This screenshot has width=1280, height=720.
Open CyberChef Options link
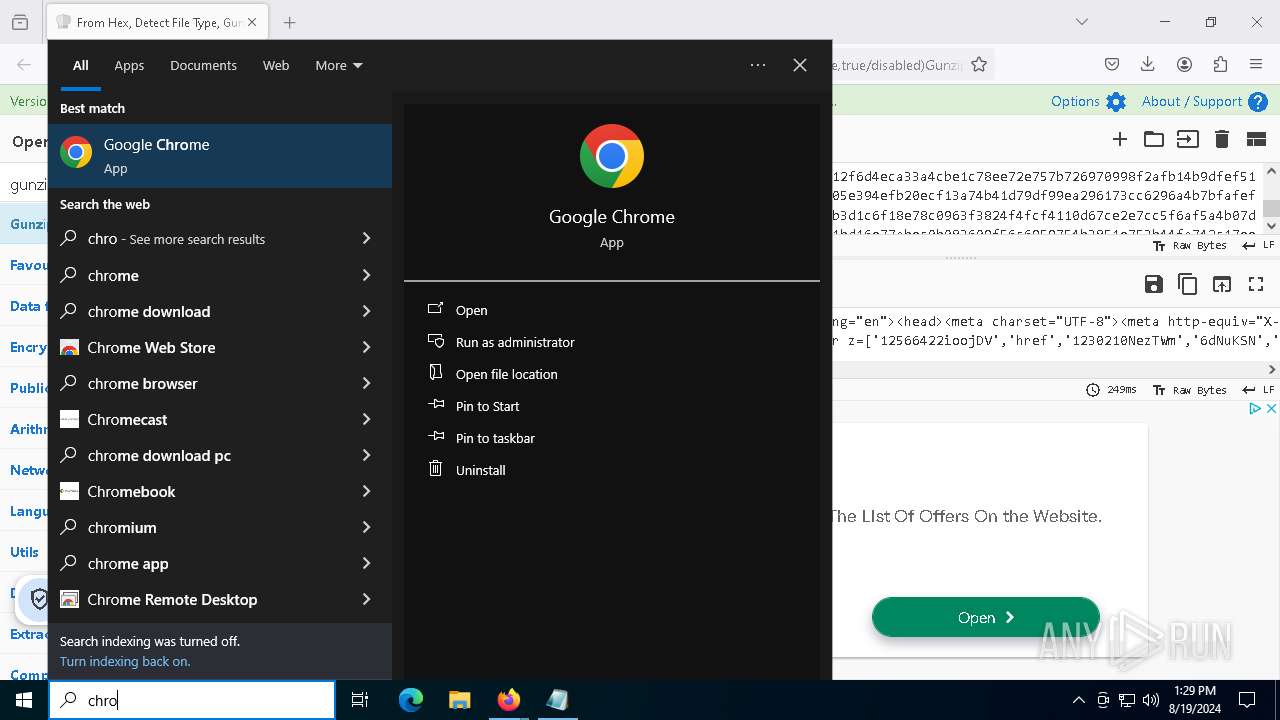point(1088,101)
